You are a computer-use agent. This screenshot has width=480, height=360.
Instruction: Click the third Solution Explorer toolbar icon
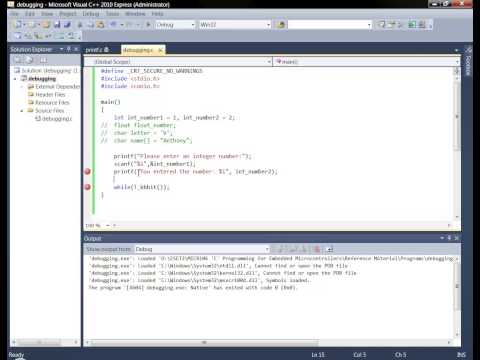click(x=43, y=60)
